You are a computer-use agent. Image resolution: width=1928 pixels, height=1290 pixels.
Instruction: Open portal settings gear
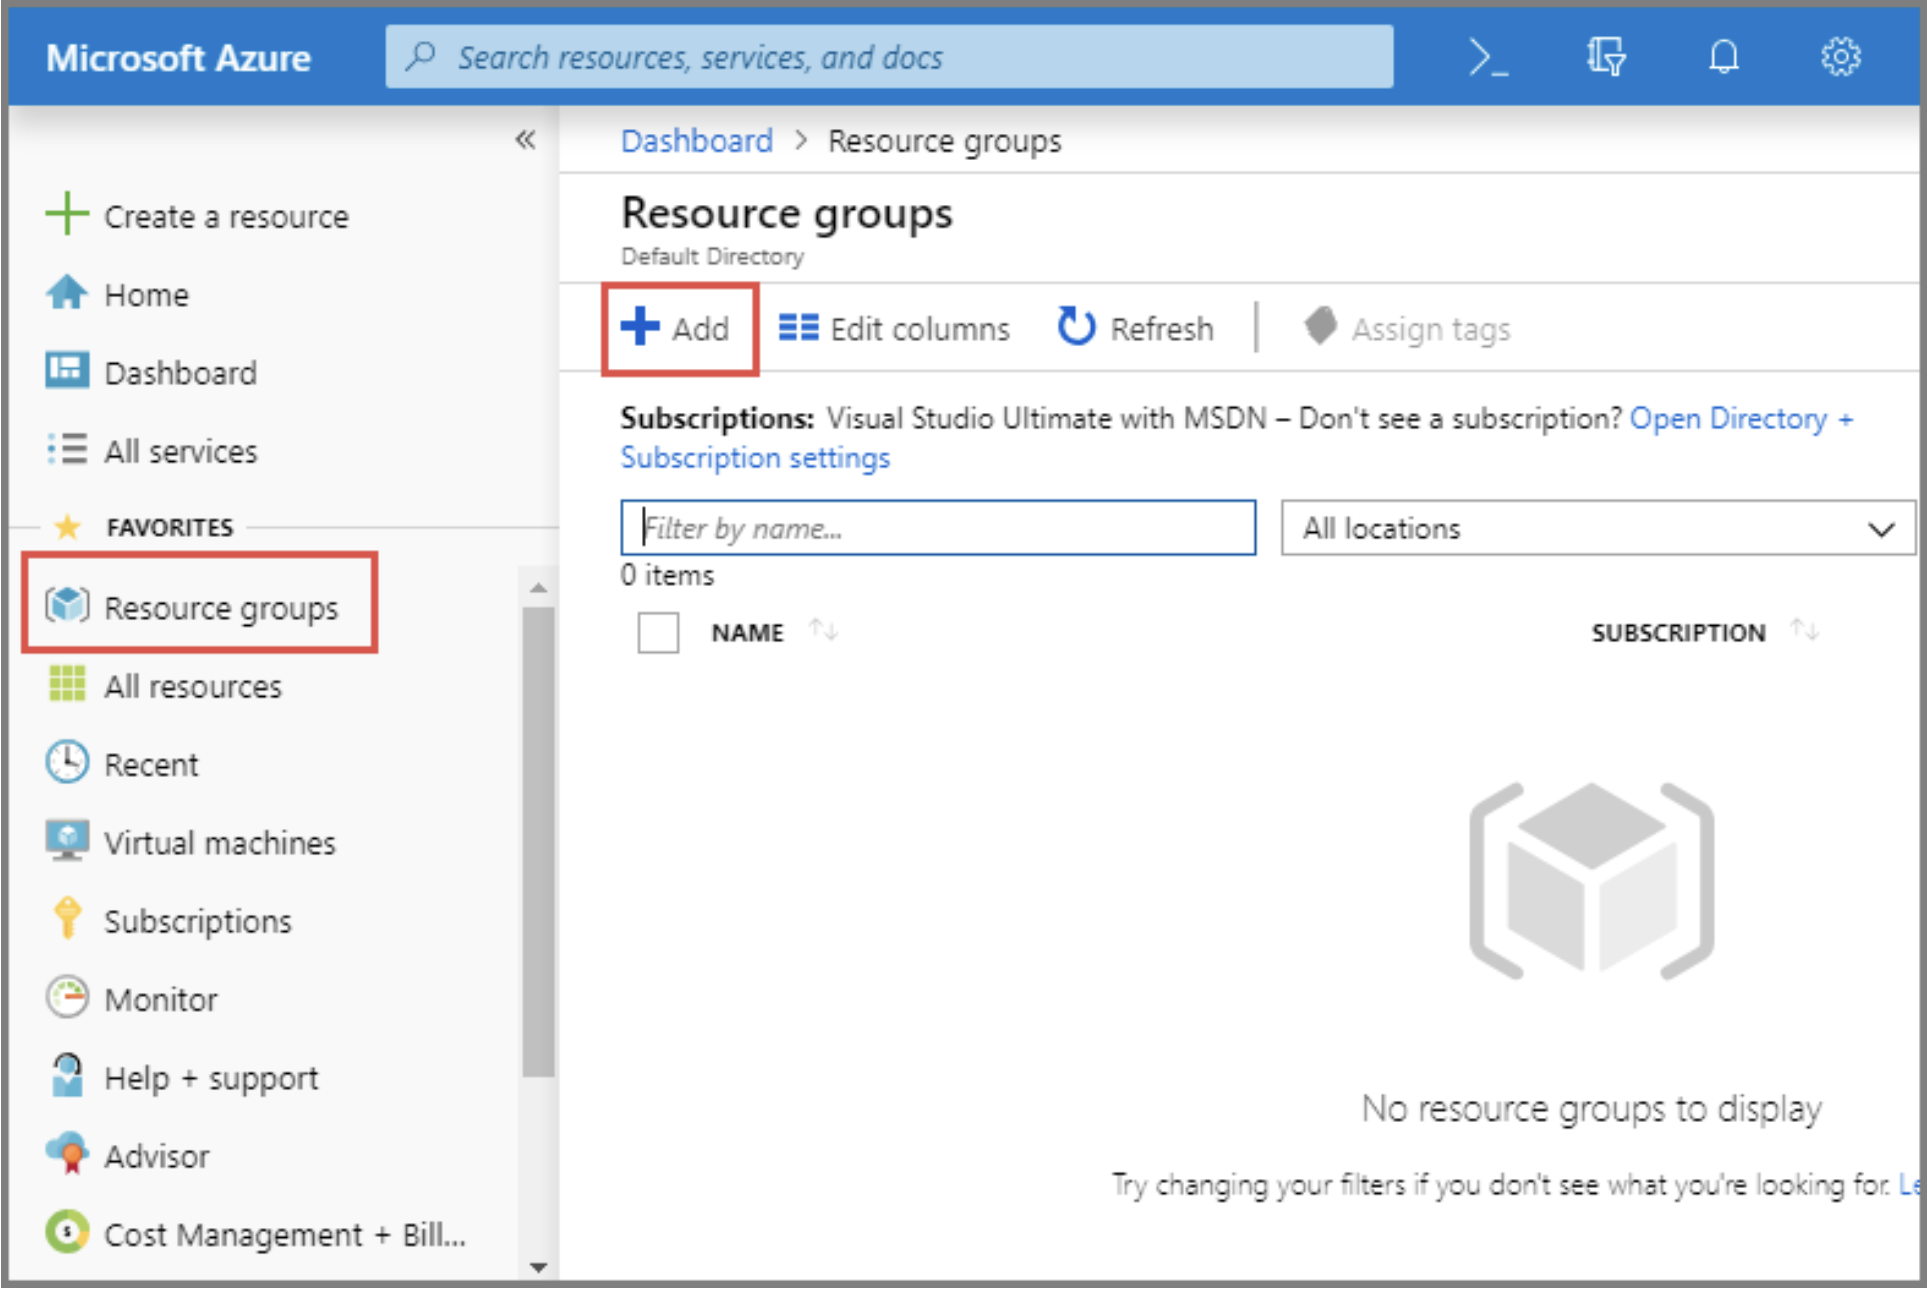[x=1840, y=56]
